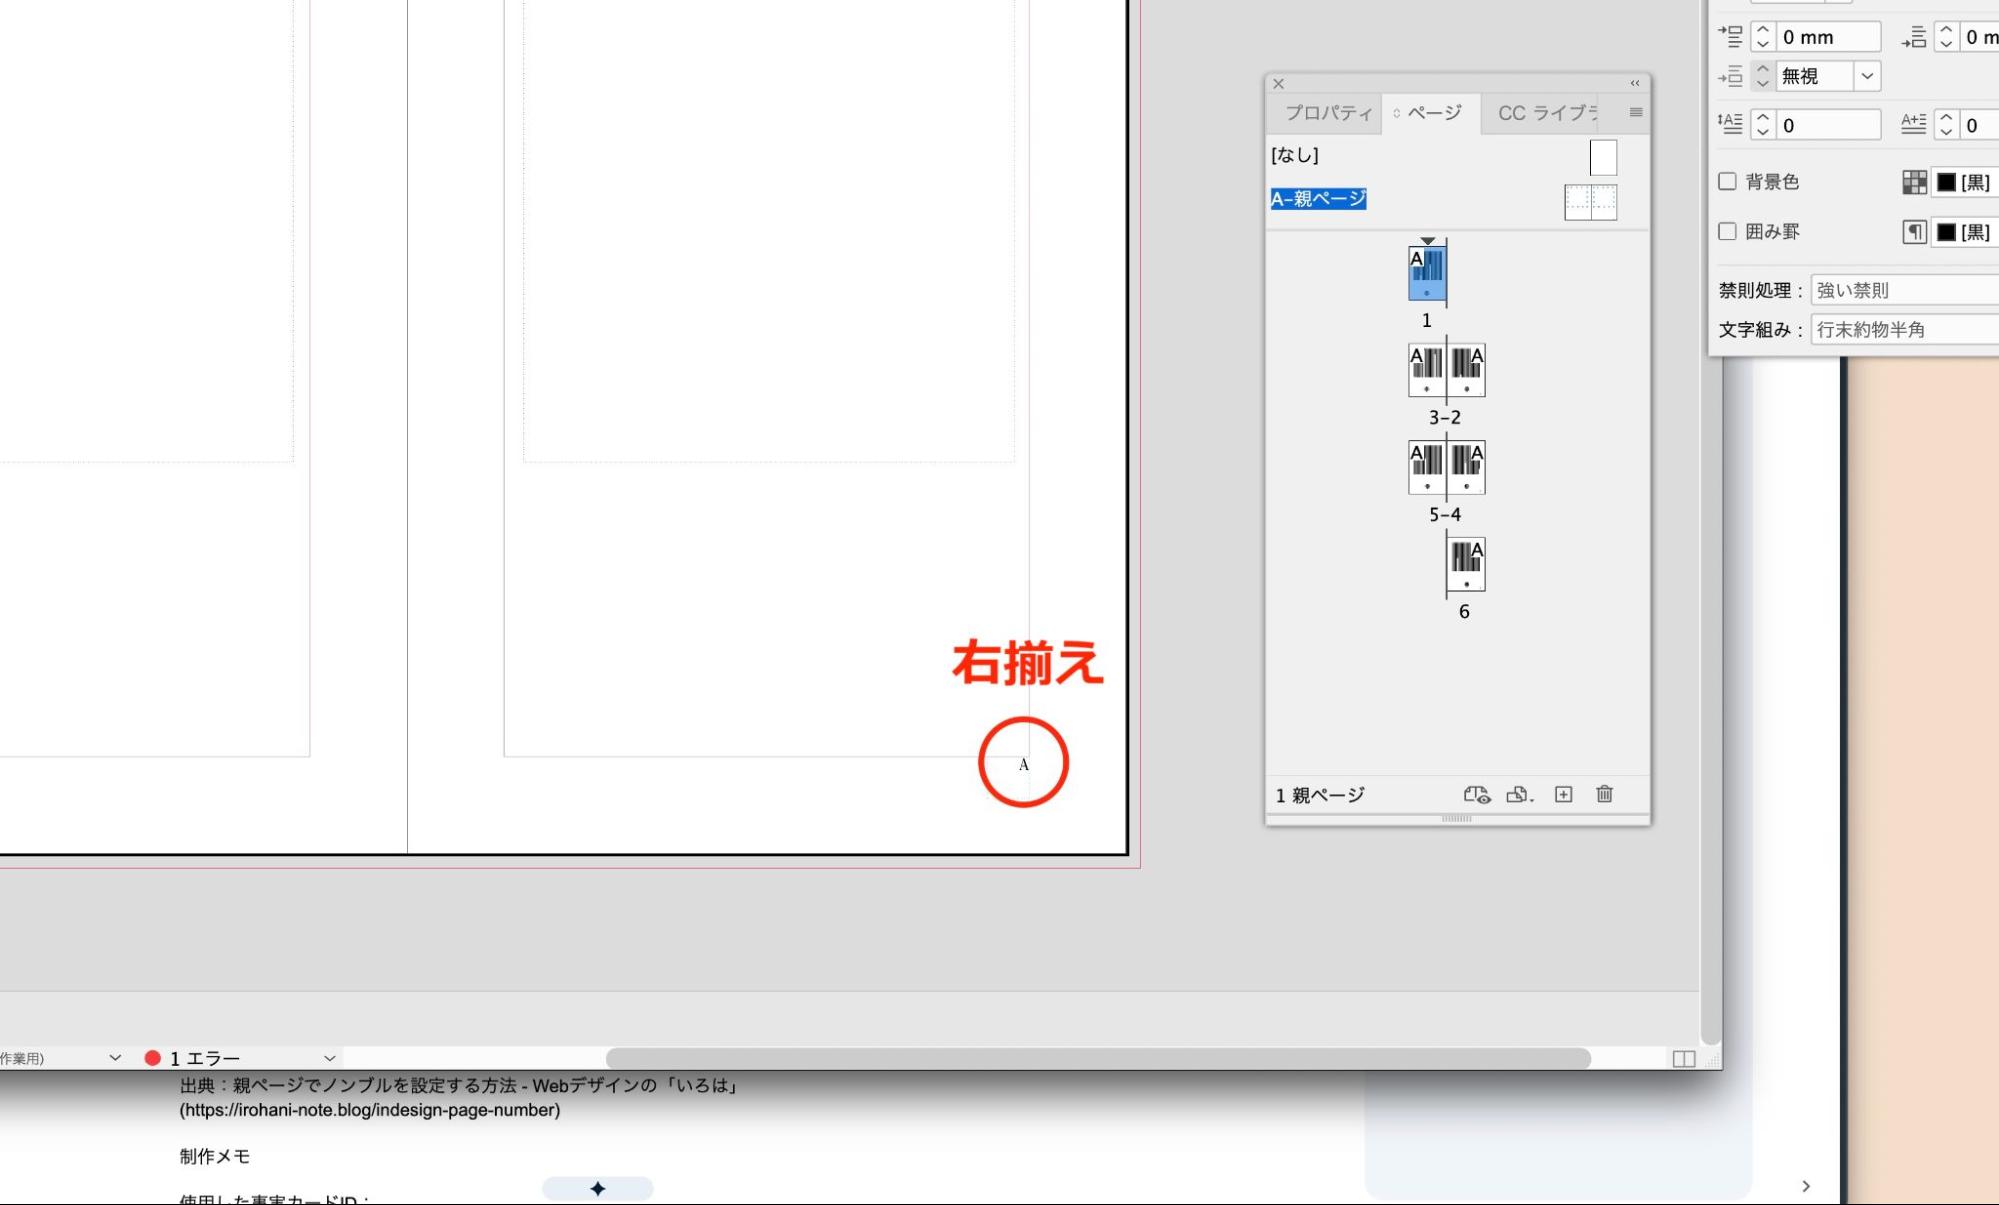Click the edit page size icon
Viewport: 1999px width, 1205px height.
1477,795
